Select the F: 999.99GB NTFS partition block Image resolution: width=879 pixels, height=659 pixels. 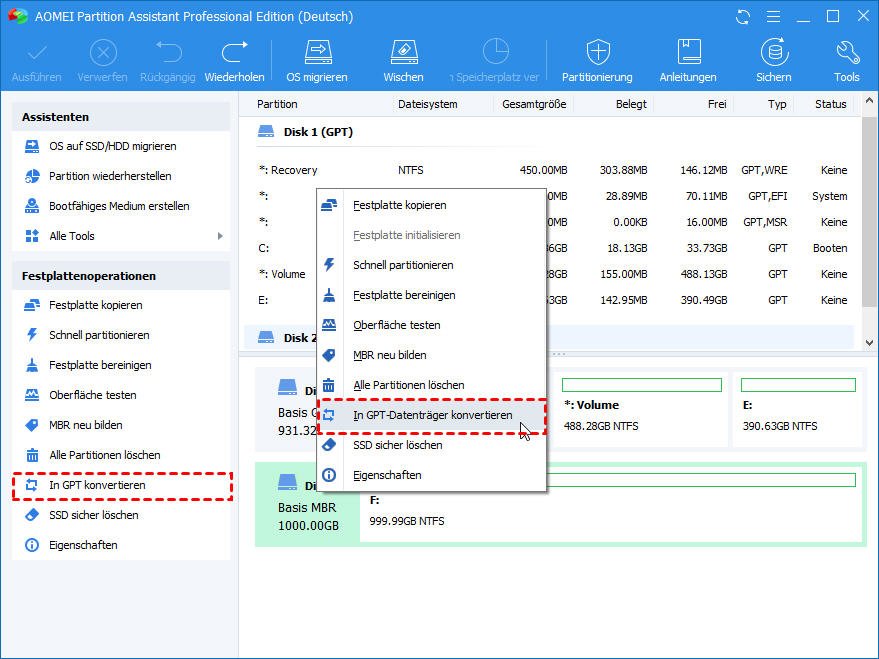tap(611, 504)
